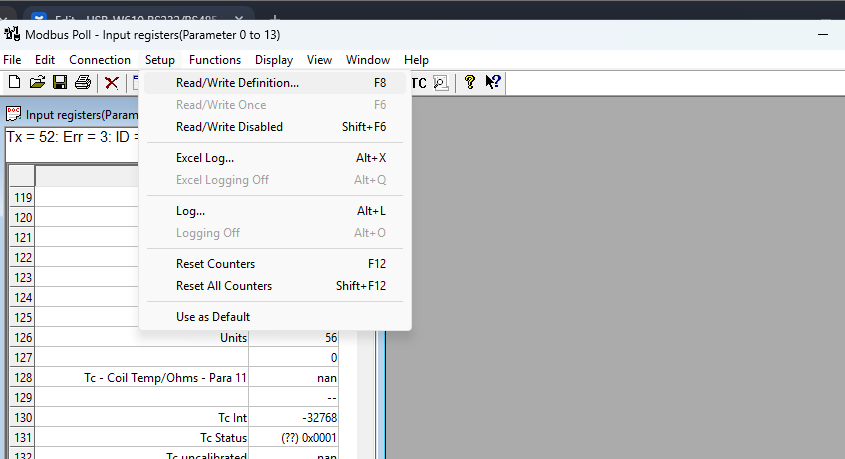The height and width of the screenshot is (459, 845).
Task: Click row header 119
Action: pyautogui.click(x=23, y=198)
